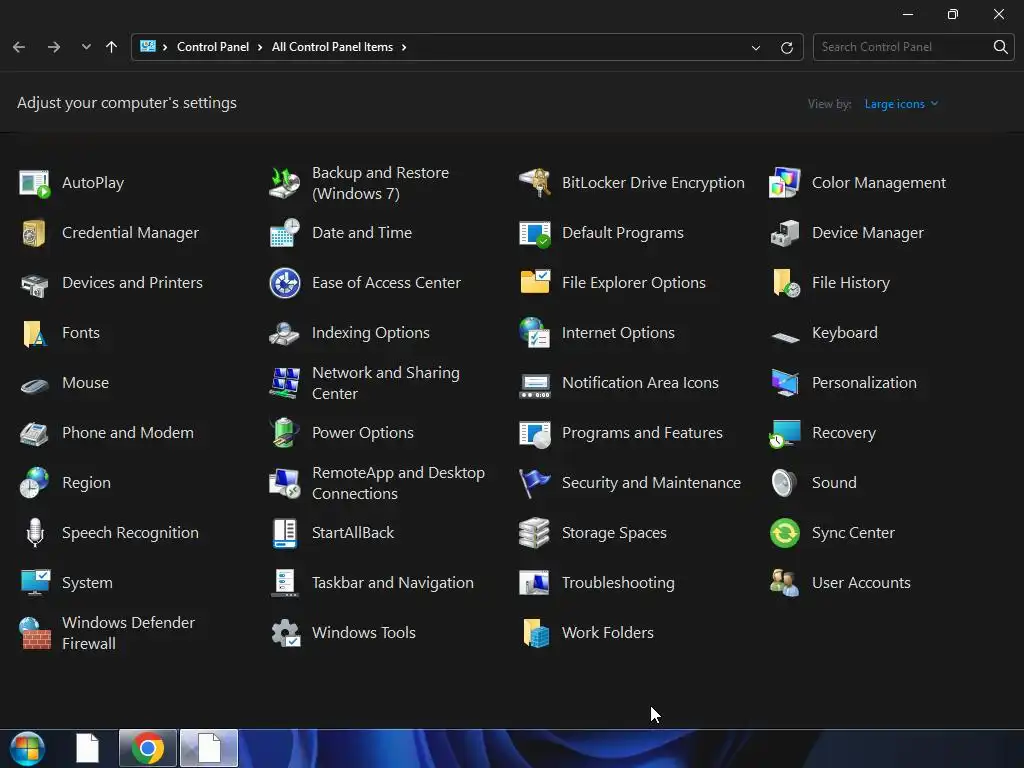Open the Color Management icon
The image size is (1024, 768).
tap(785, 184)
